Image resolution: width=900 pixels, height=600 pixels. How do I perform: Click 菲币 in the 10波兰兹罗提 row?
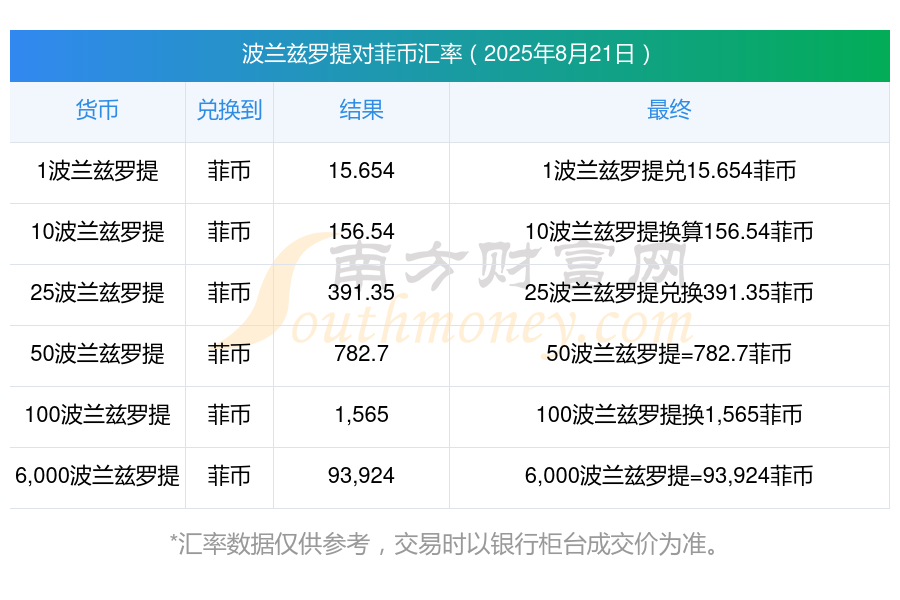(229, 232)
